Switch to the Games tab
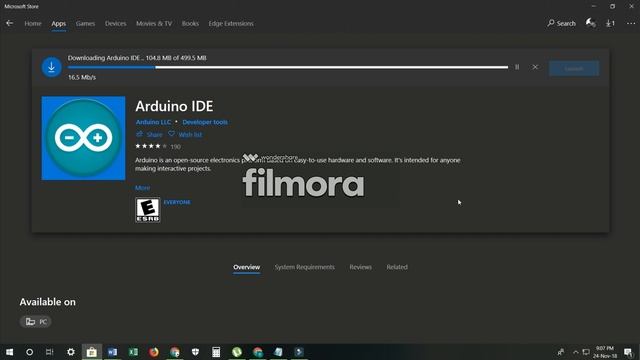640x360 pixels. click(x=85, y=24)
